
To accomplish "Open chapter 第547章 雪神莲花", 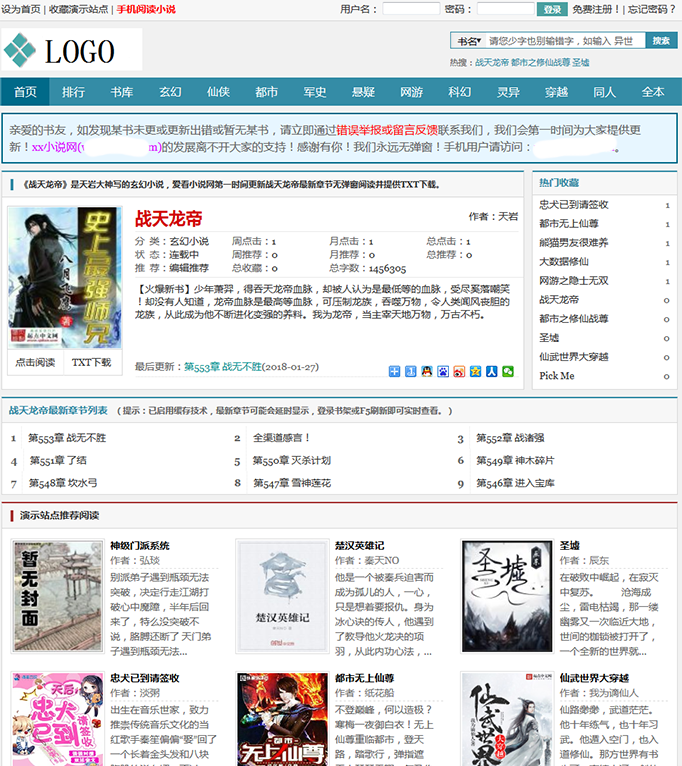I will coord(292,483).
